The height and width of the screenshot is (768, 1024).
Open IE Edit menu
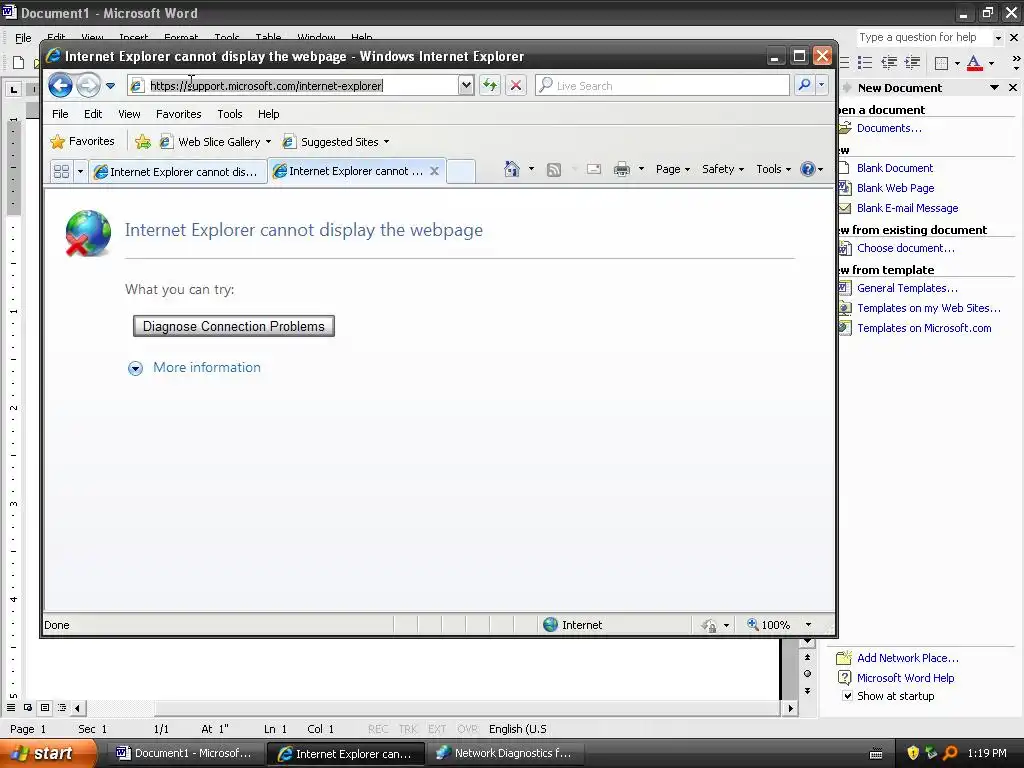pos(93,114)
